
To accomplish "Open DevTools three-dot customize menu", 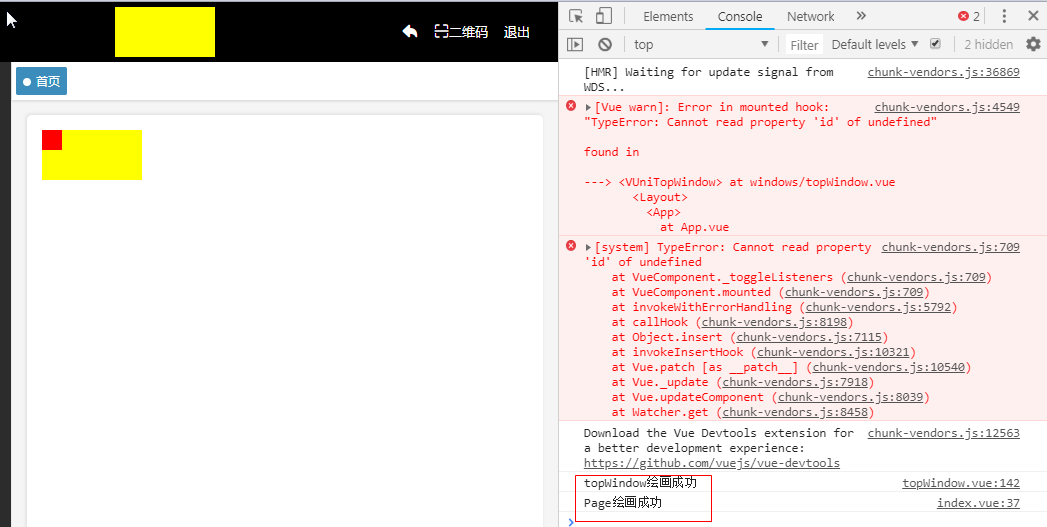I will click(x=1004, y=16).
